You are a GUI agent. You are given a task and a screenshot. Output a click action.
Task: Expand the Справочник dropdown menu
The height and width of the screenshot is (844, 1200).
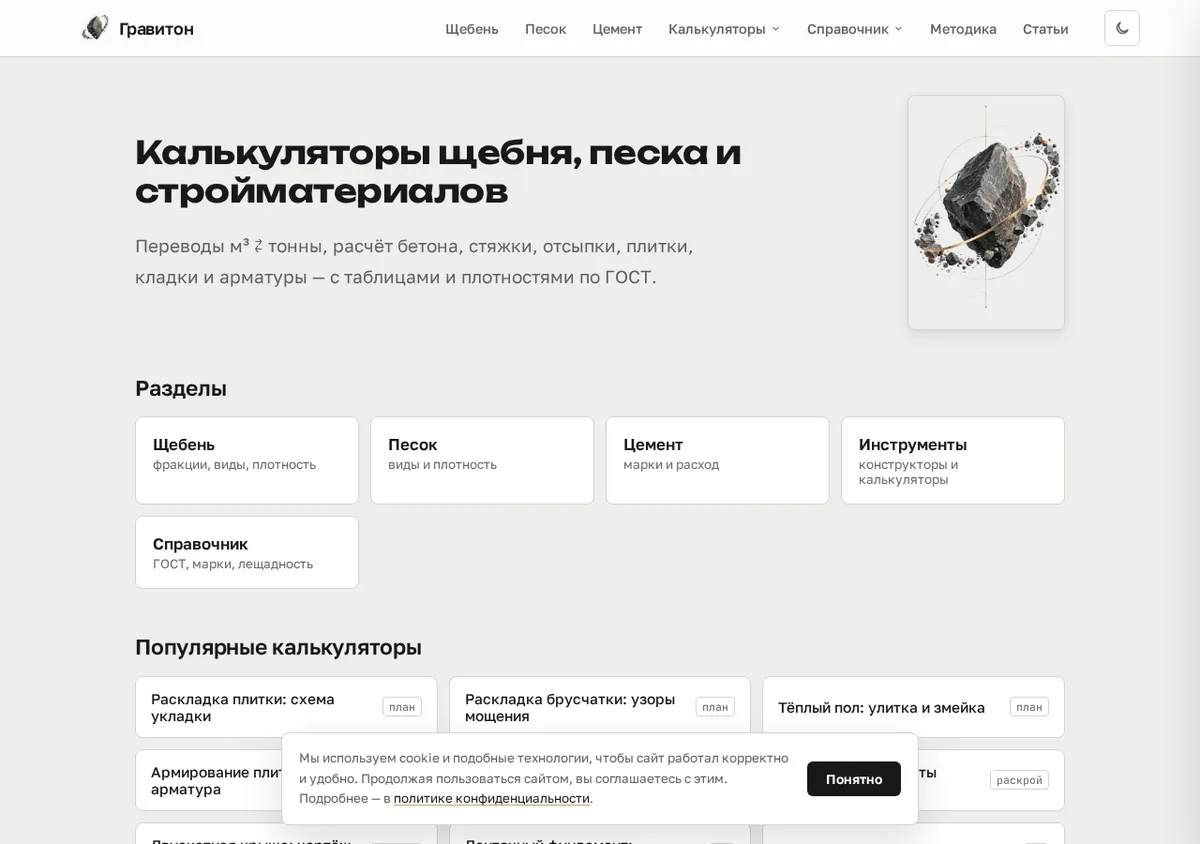point(855,29)
